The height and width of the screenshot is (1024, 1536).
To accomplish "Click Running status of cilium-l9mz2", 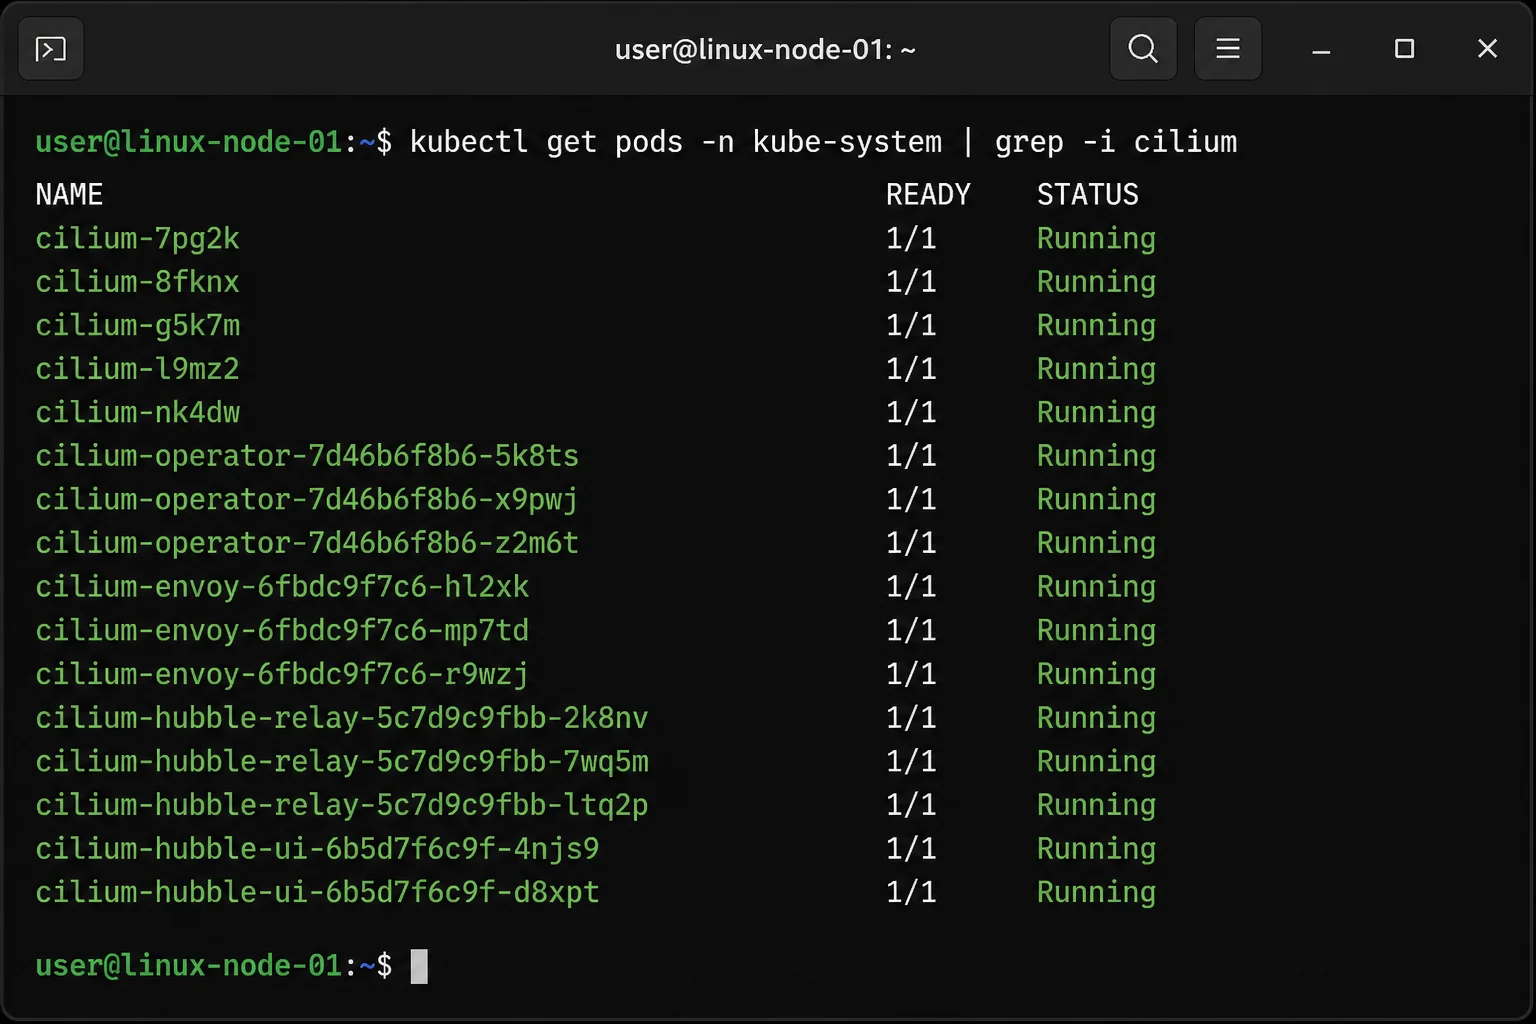I will [x=1096, y=369].
